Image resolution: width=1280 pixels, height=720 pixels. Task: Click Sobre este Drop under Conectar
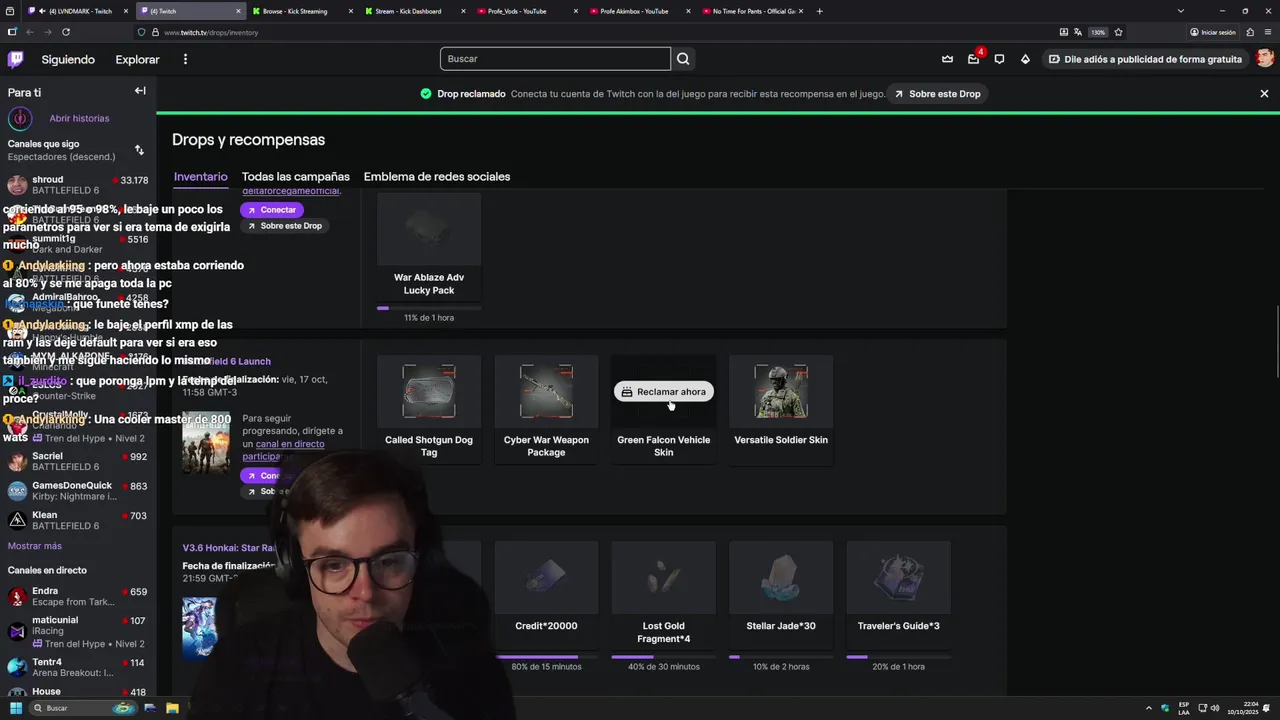[x=284, y=226]
